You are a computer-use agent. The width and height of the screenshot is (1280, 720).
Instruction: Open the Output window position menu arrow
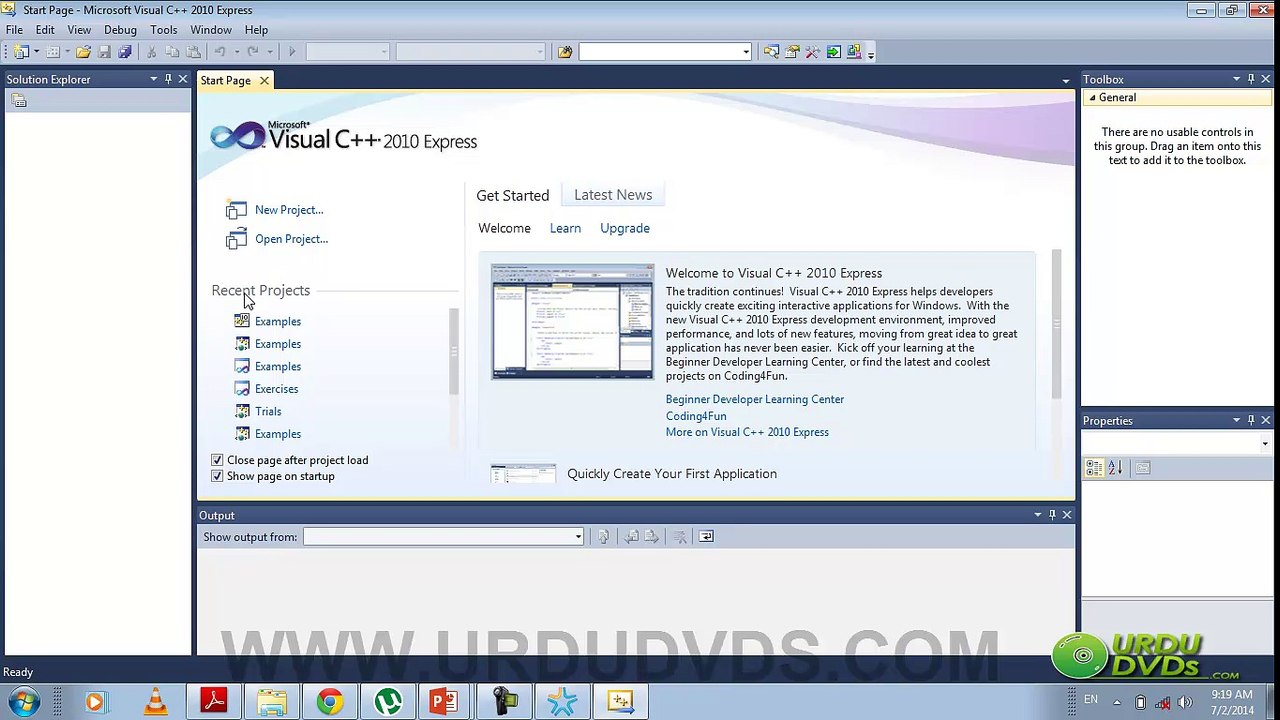(x=1038, y=515)
